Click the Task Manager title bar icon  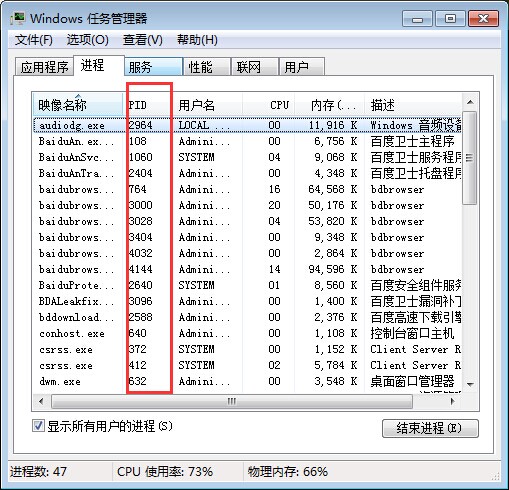click(17, 18)
